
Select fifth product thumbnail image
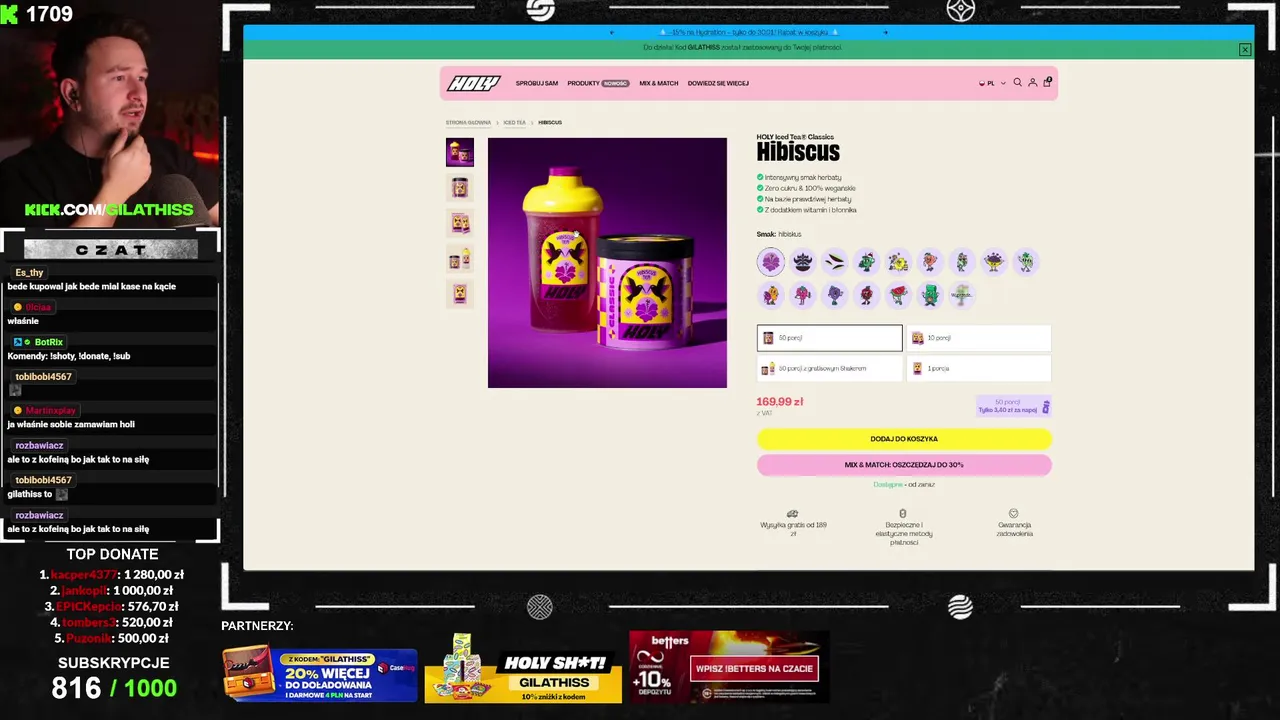[x=460, y=294]
